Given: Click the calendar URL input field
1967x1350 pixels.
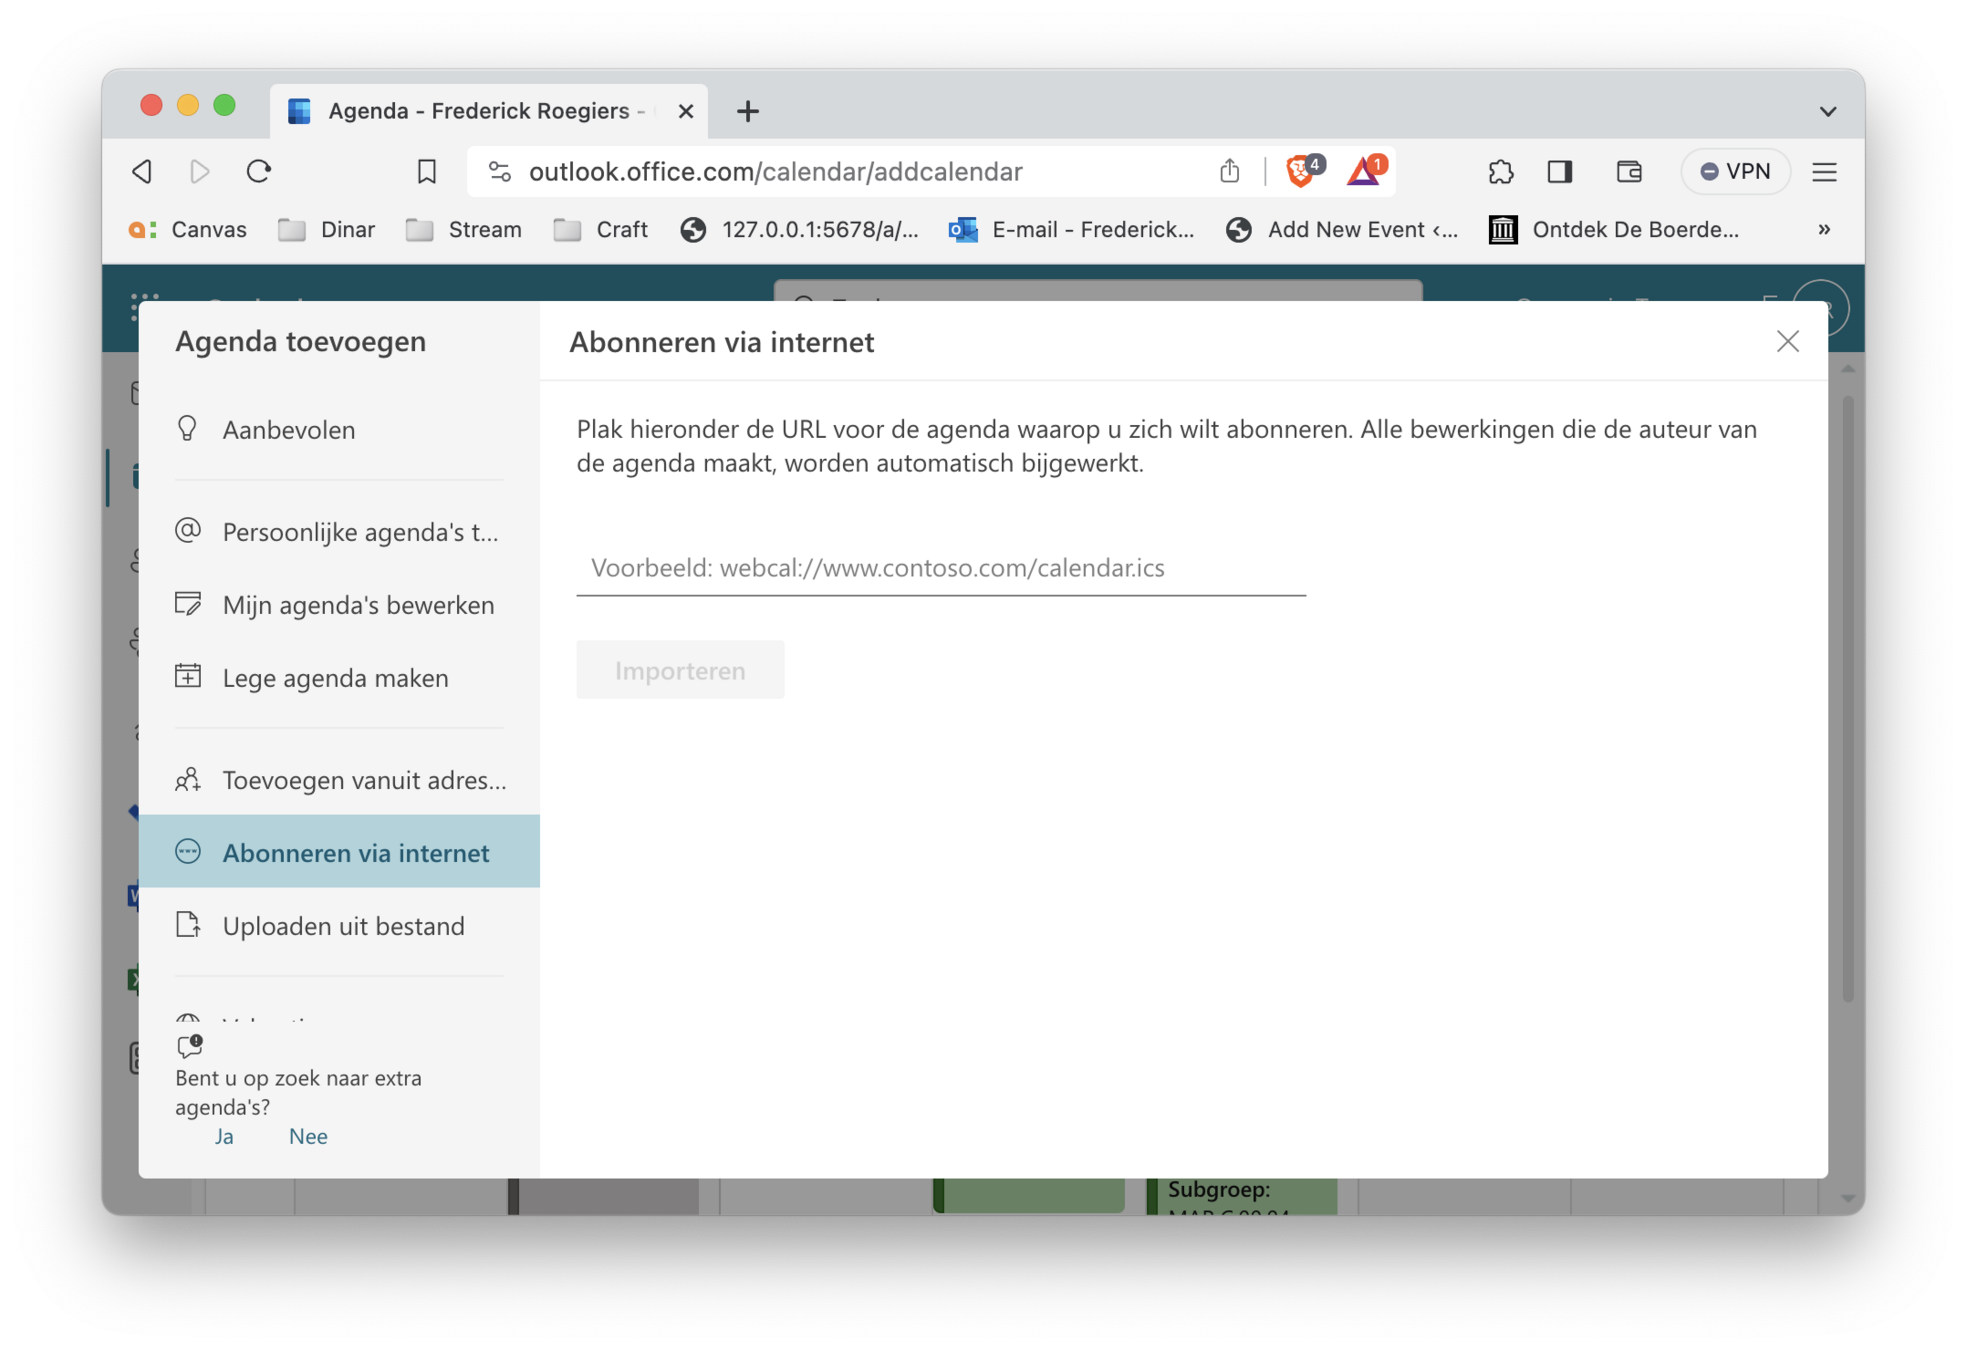Looking at the screenshot, I should coord(940,568).
